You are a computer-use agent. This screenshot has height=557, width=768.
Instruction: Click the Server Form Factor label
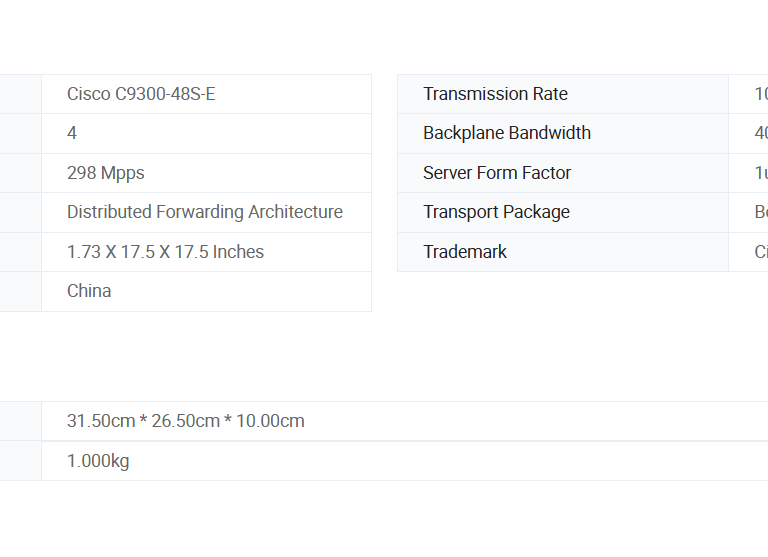click(x=497, y=173)
